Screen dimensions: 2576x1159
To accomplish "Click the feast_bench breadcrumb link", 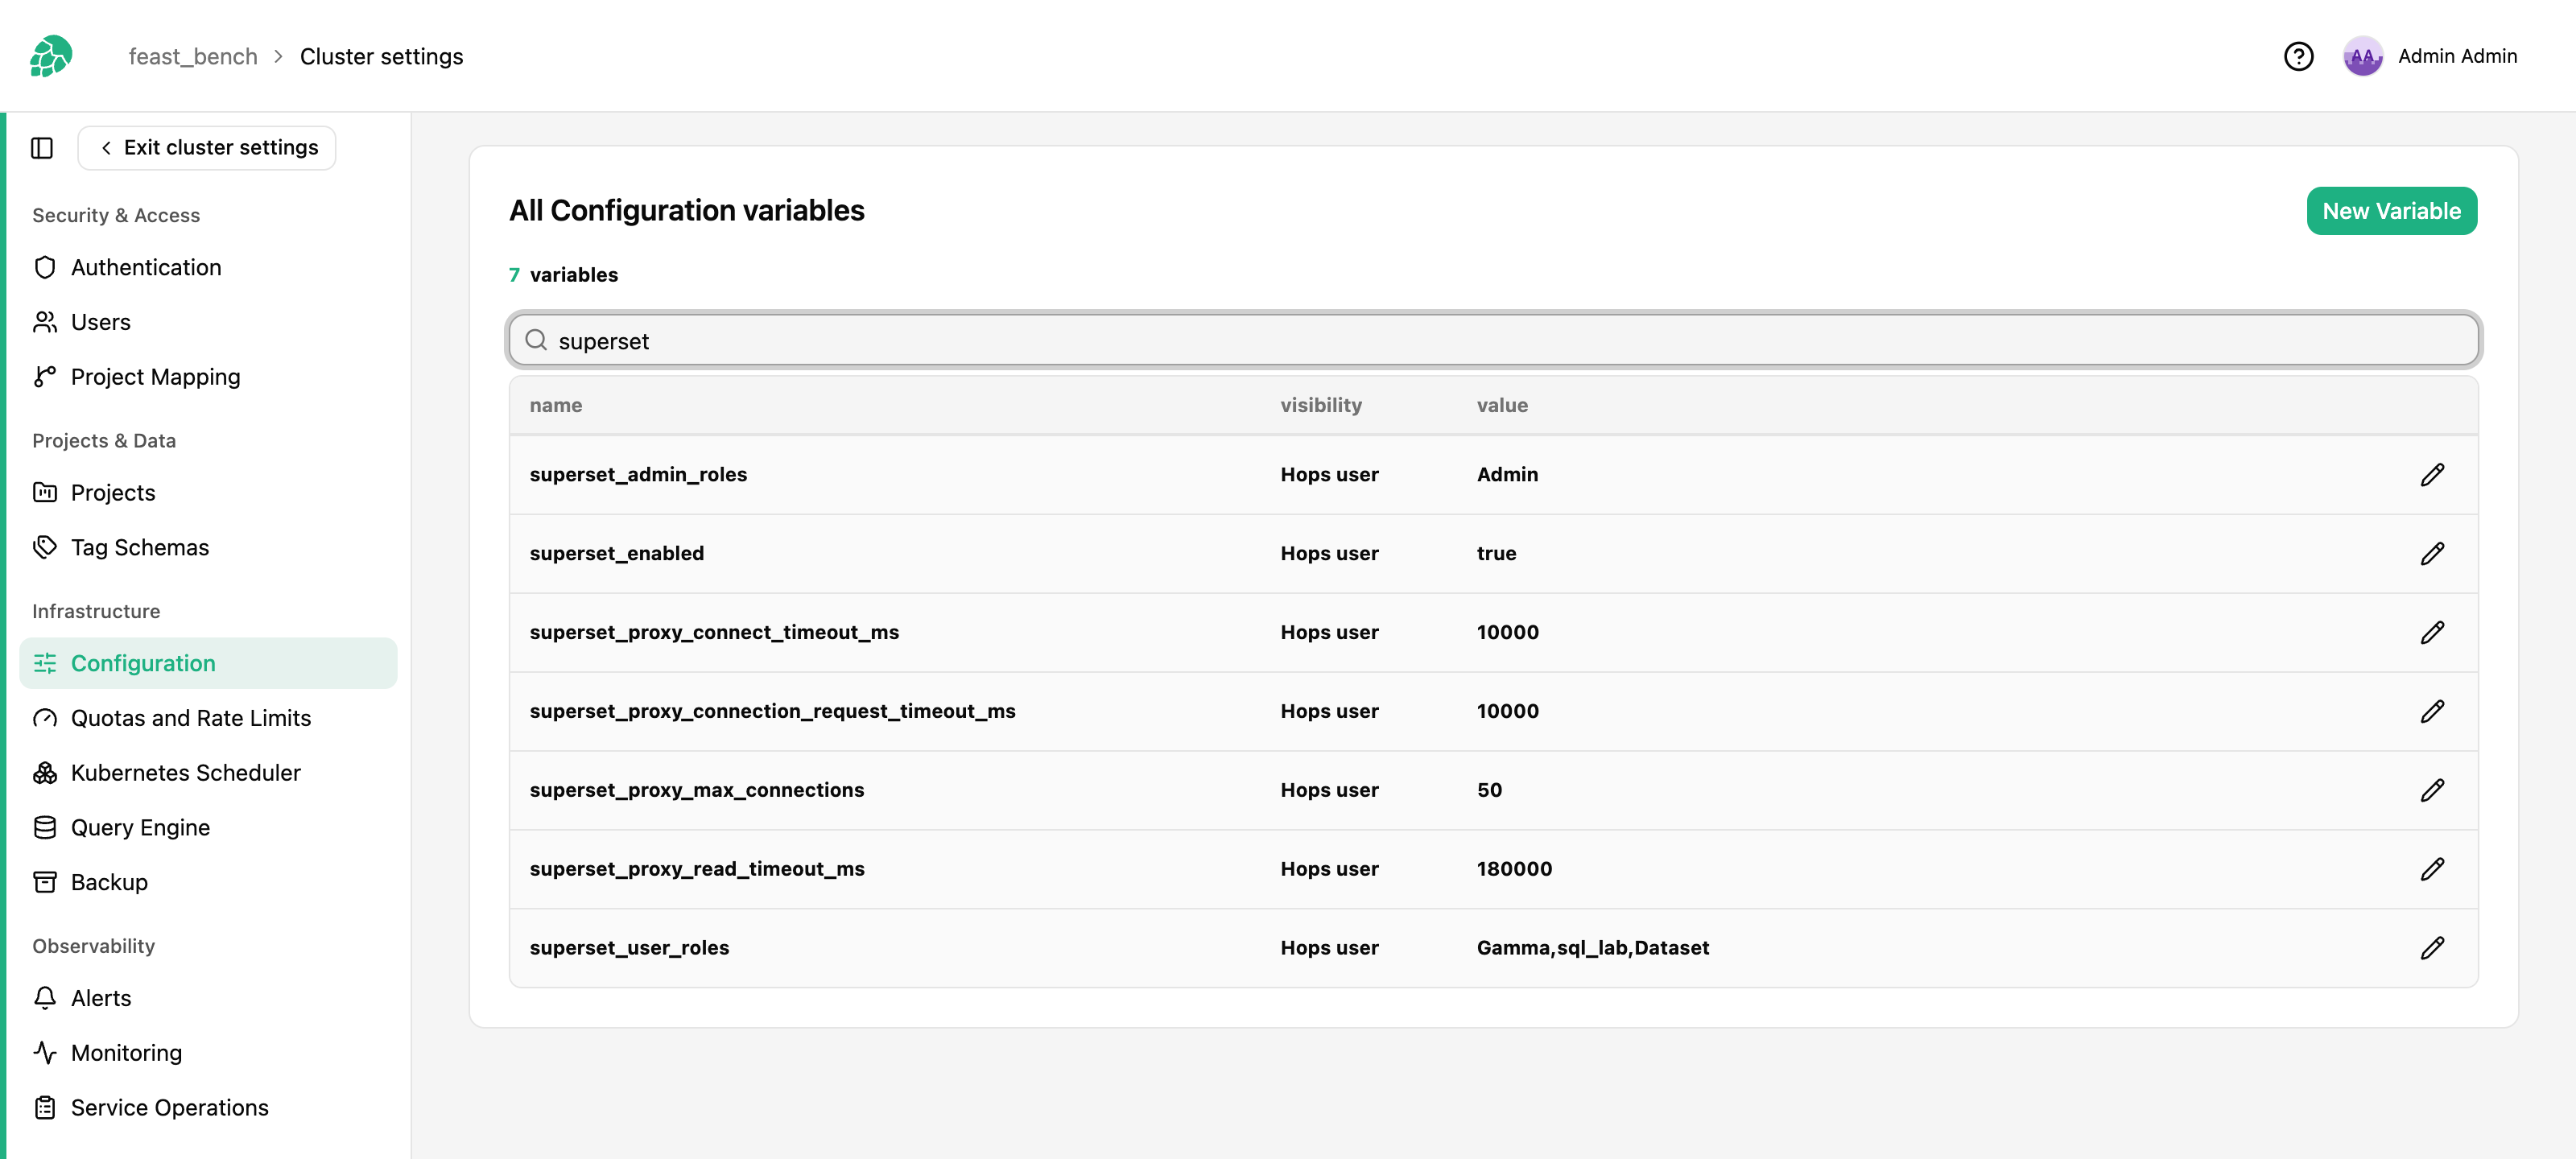I will click(x=193, y=57).
